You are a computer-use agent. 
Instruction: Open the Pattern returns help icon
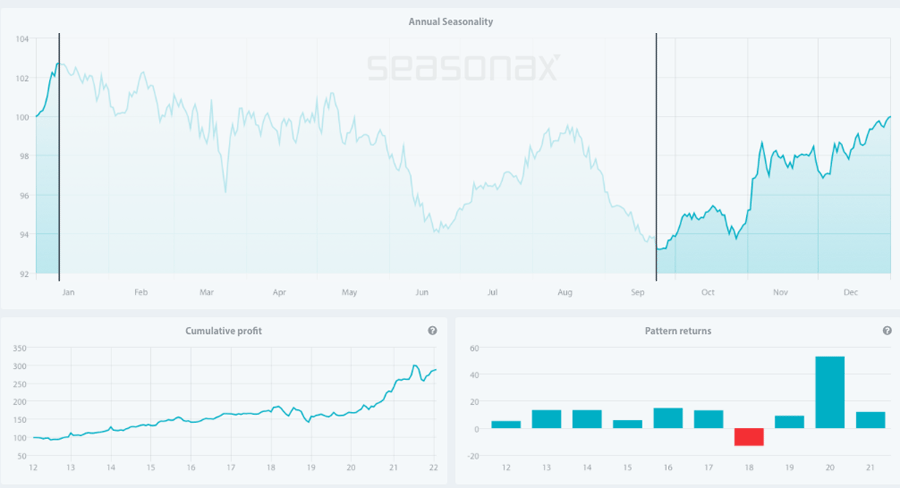click(x=887, y=331)
